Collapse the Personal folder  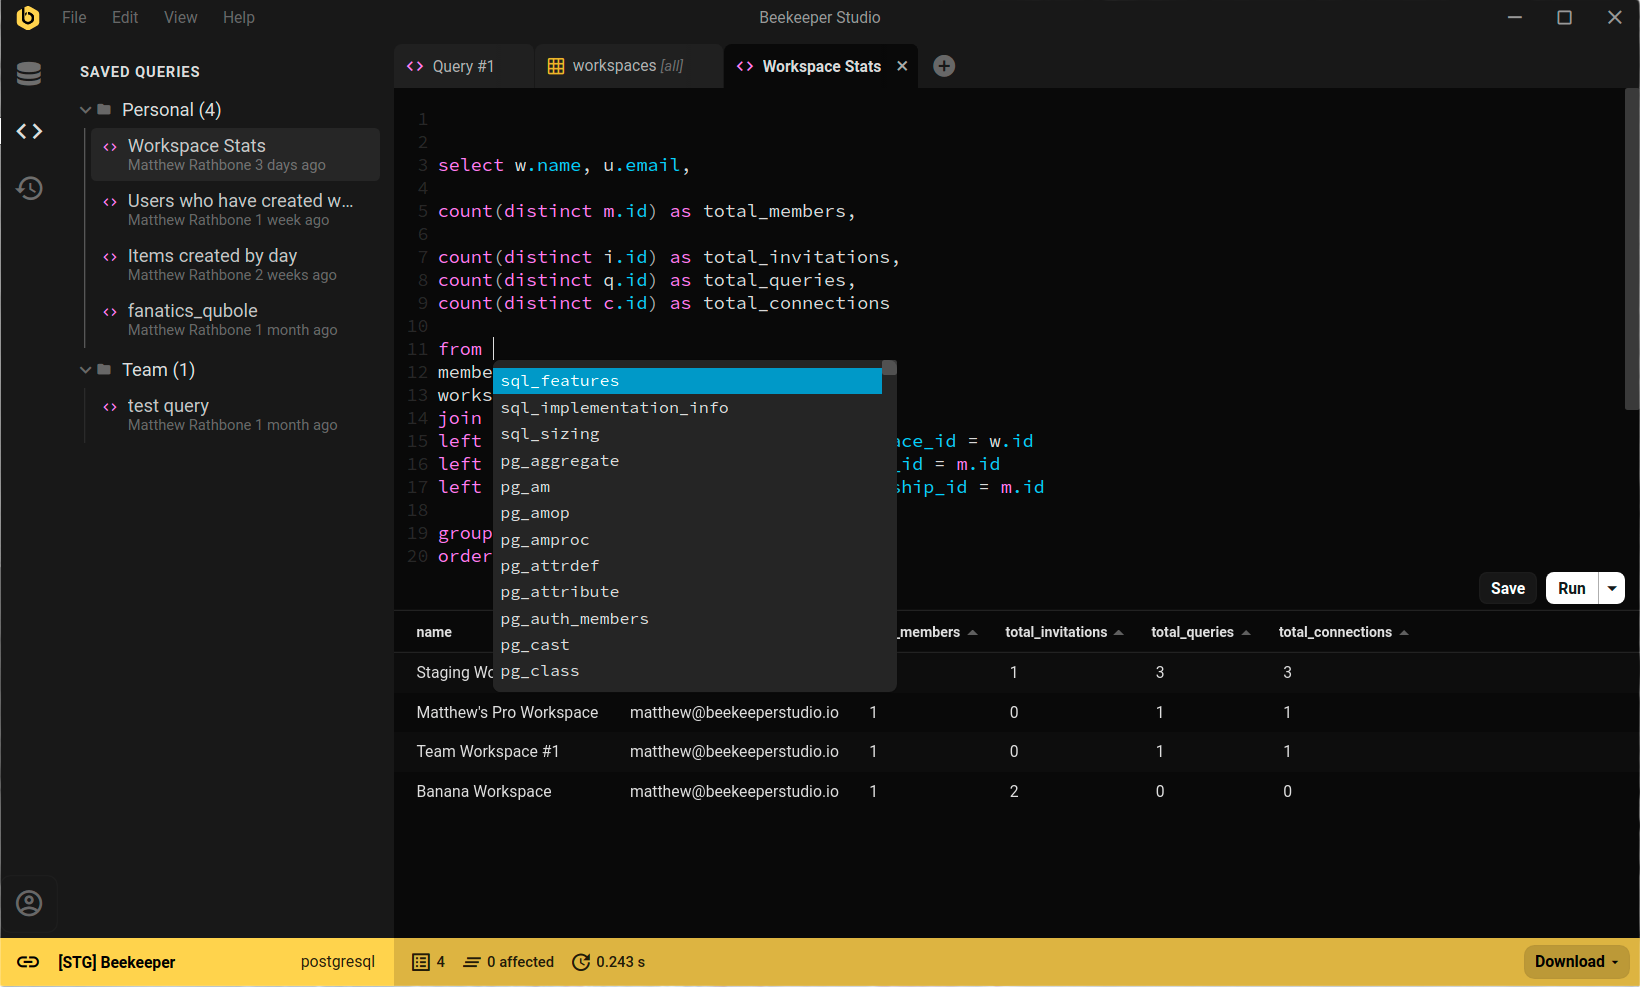[x=86, y=110]
